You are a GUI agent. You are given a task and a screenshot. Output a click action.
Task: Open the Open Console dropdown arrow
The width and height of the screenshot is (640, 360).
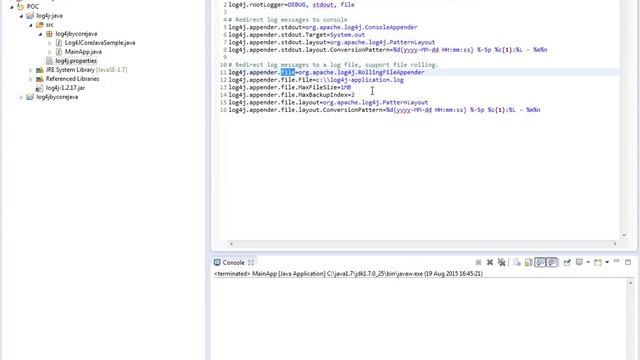607,262
